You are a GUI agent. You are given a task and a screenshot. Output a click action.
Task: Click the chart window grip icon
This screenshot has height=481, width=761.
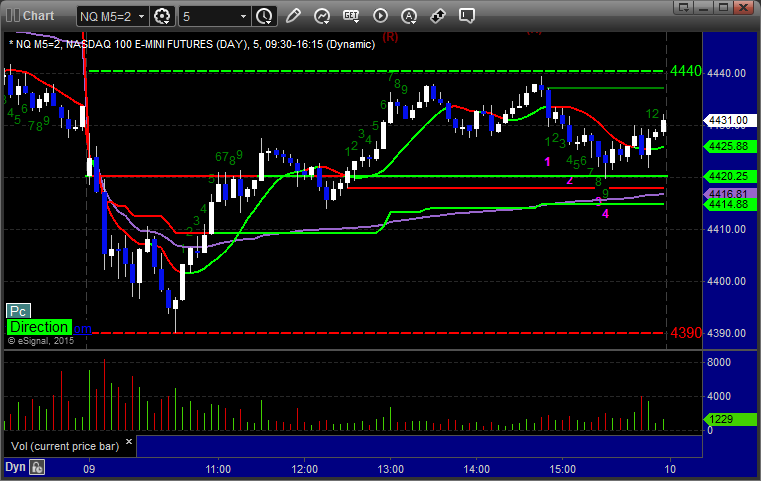[x=13, y=16]
